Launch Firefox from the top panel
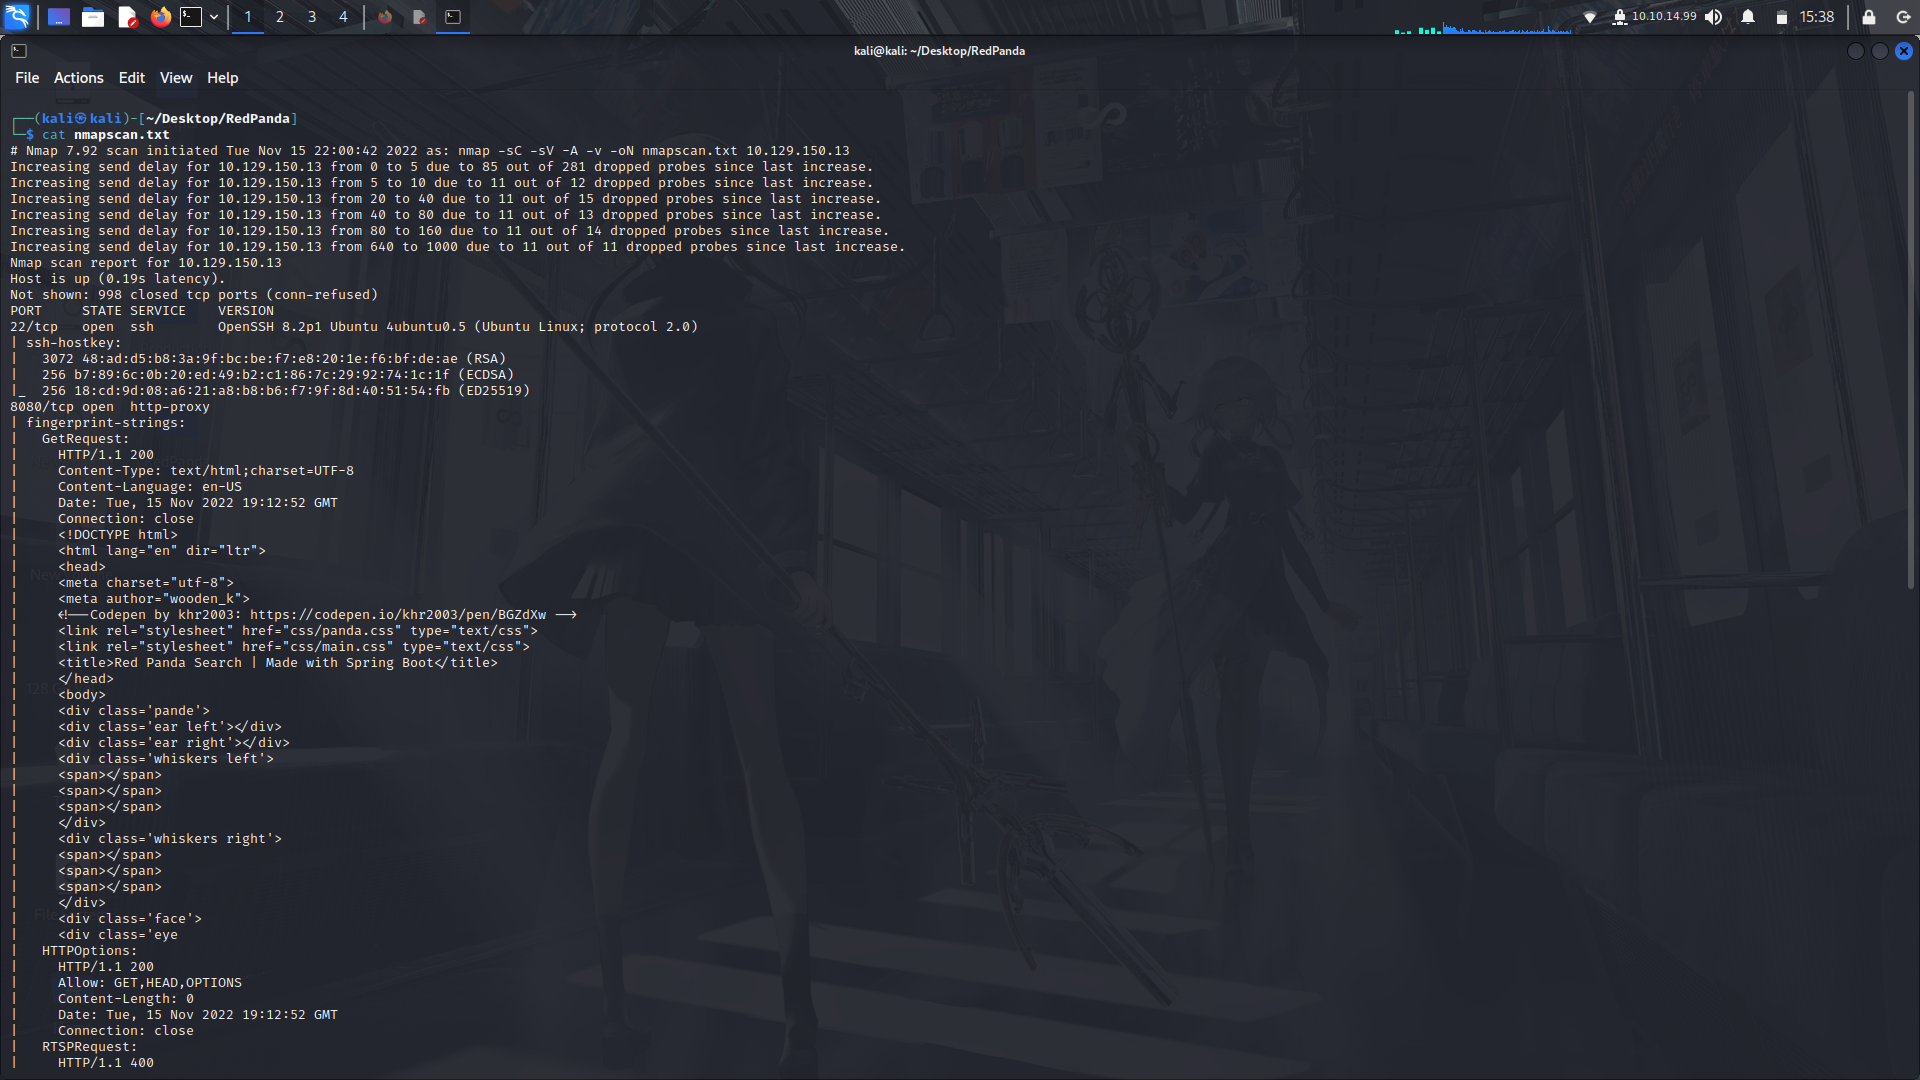The width and height of the screenshot is (1920, 1080). pyautogui.click(x=161, y=17)
